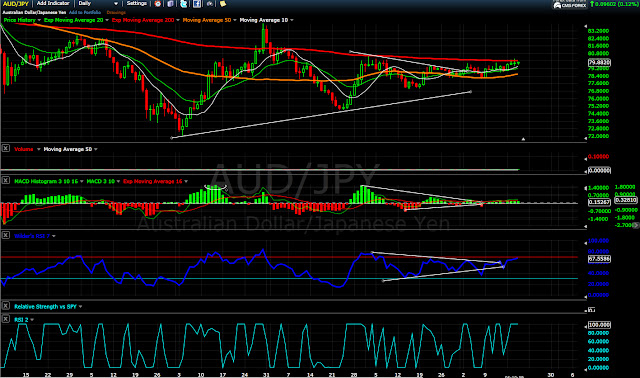Expand the Price History dropdown arrow
Viewport: 640px width, 378px height.
(x=39, y=20)
